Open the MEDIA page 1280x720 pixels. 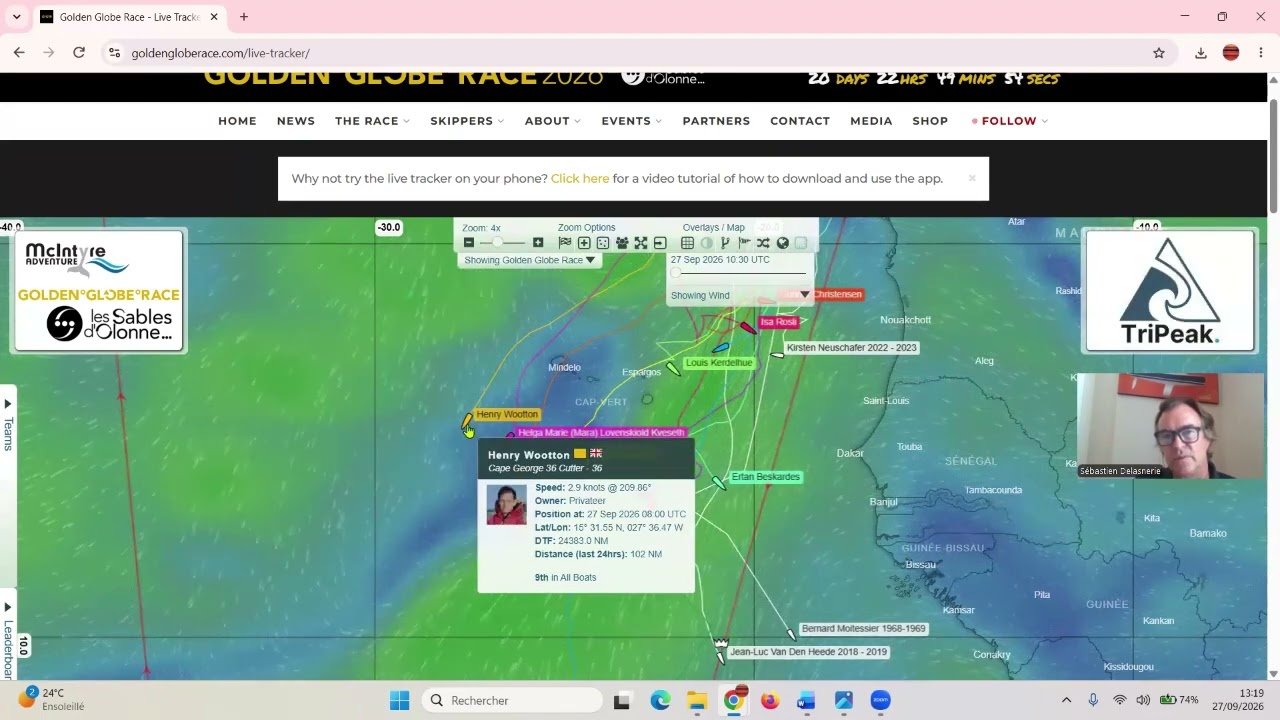871,121
